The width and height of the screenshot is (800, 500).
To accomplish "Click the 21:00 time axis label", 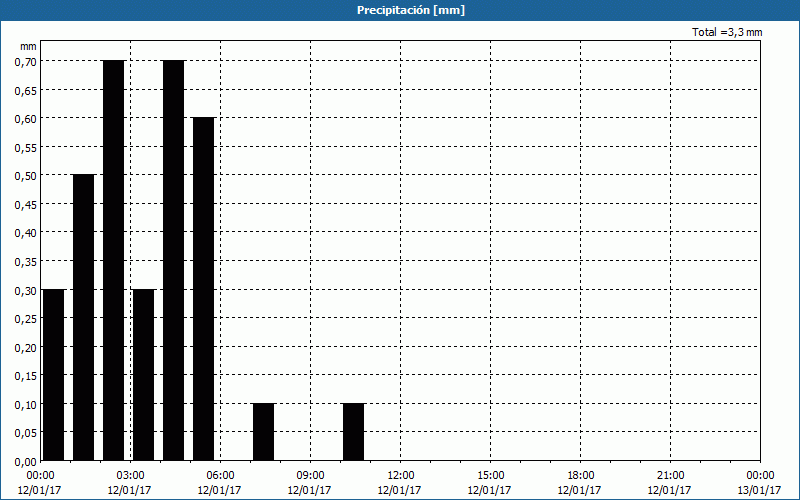I will (670, 476).
